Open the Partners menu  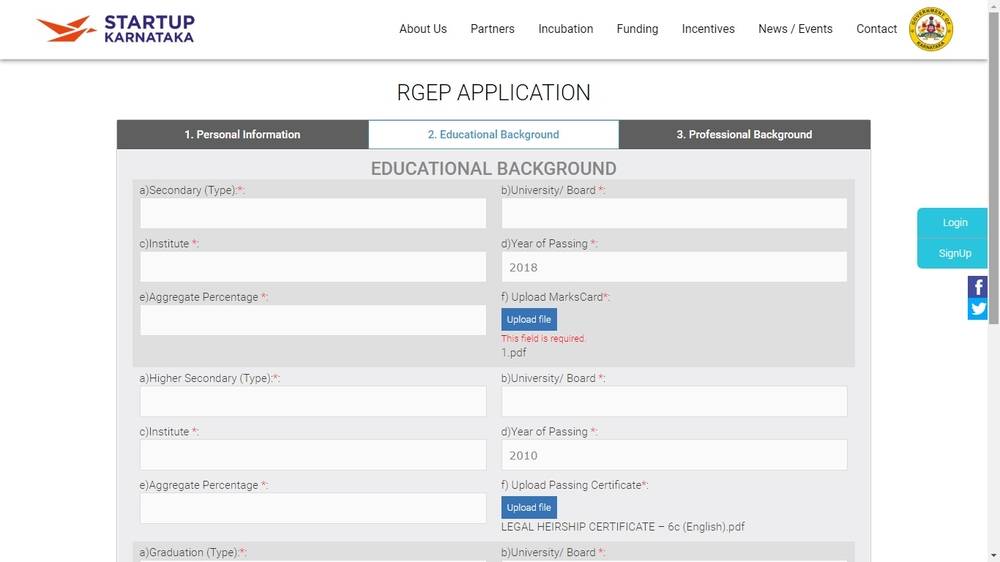492,29
